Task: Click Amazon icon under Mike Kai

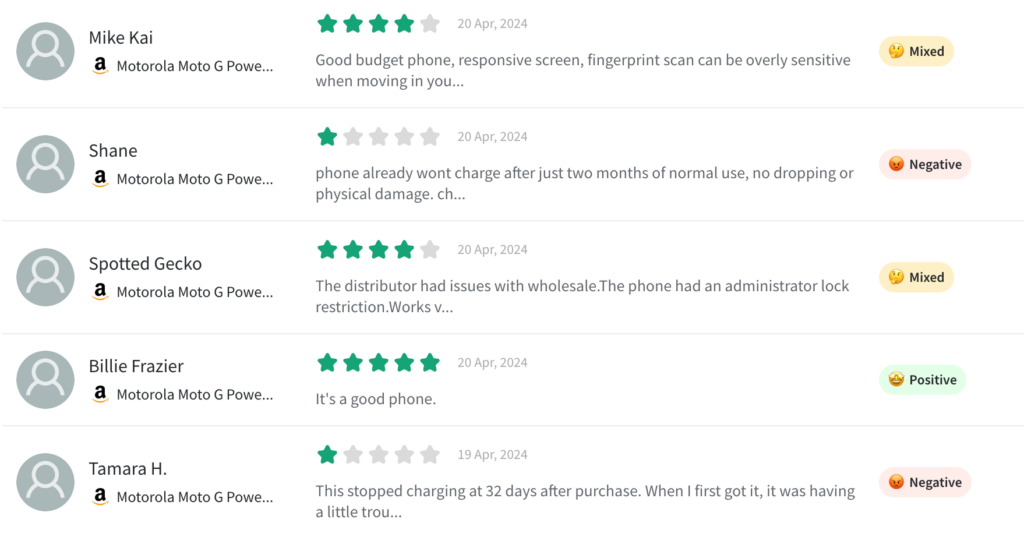Action: pos(100,66)
